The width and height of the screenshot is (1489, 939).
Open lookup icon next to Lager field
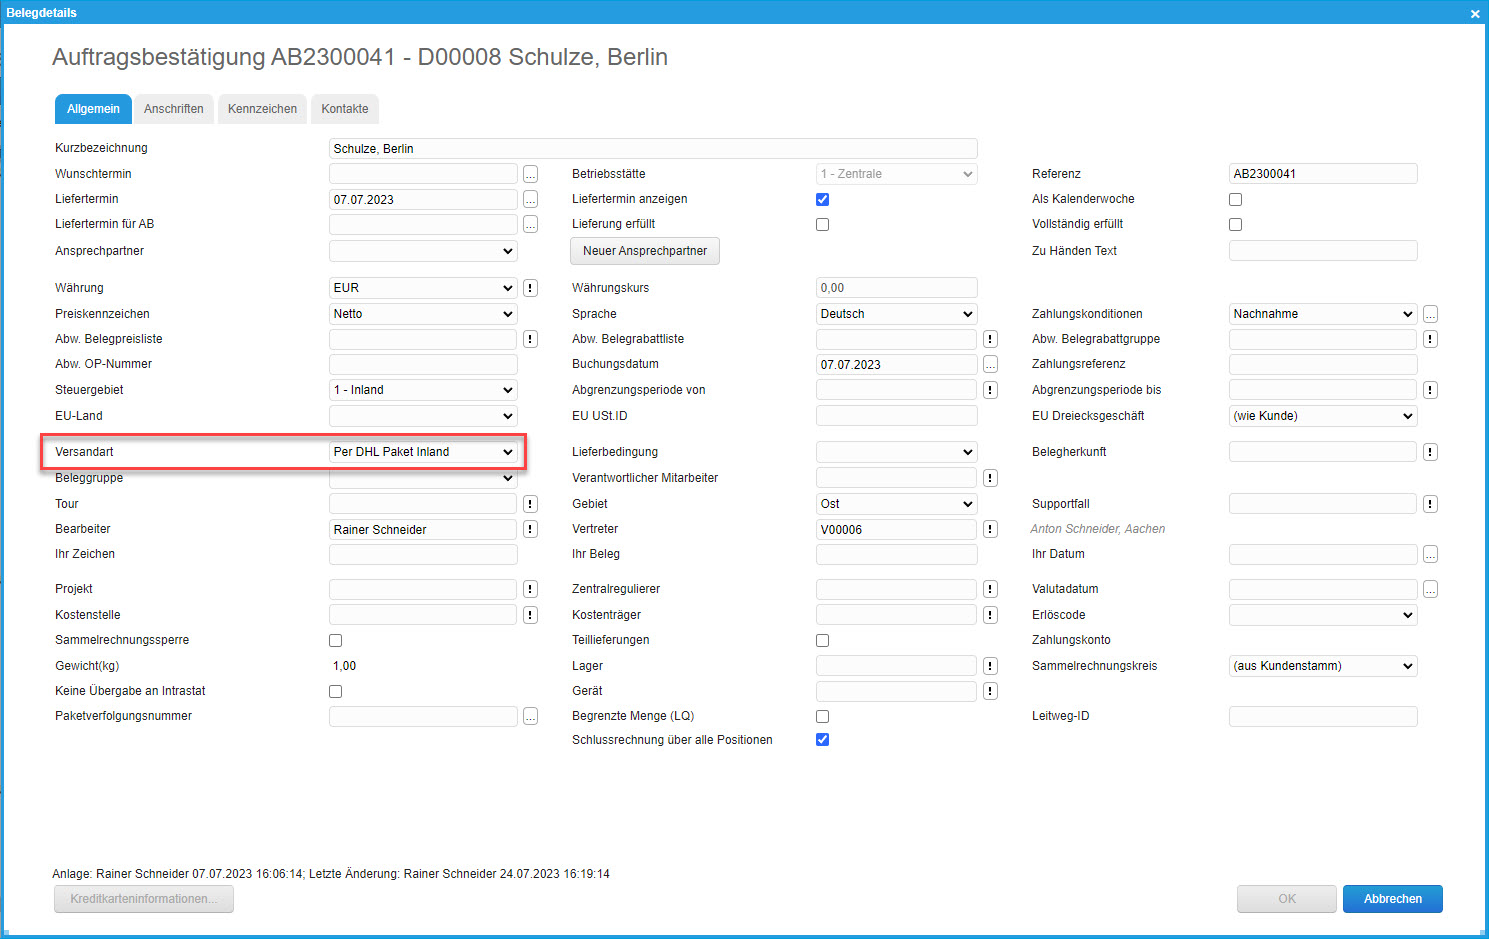click(990, 666)
